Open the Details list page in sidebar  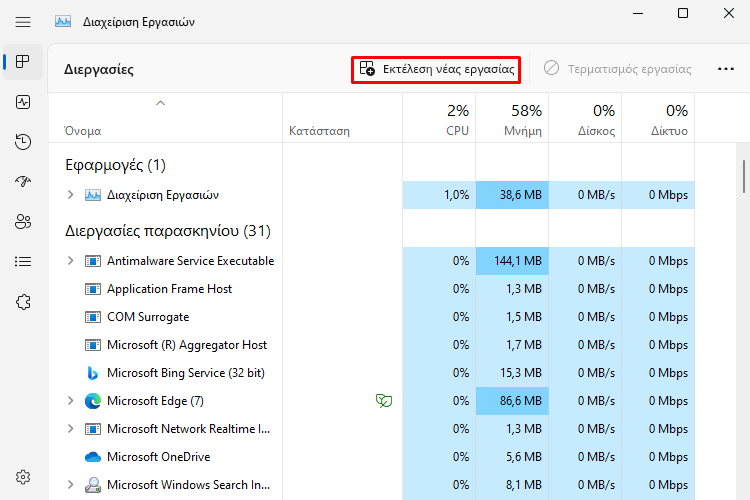(23, 261)
